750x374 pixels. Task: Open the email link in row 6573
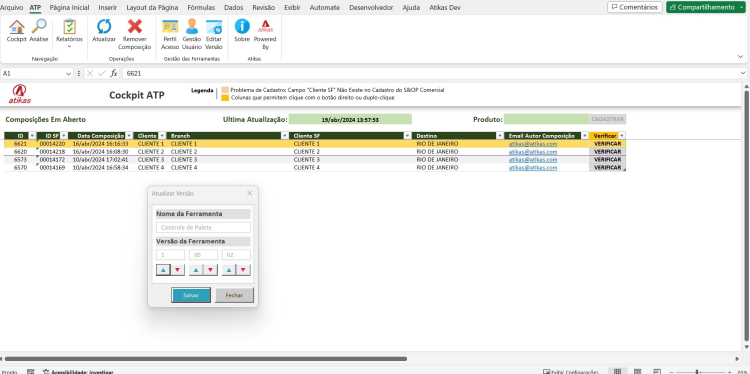tap(533, 160)
